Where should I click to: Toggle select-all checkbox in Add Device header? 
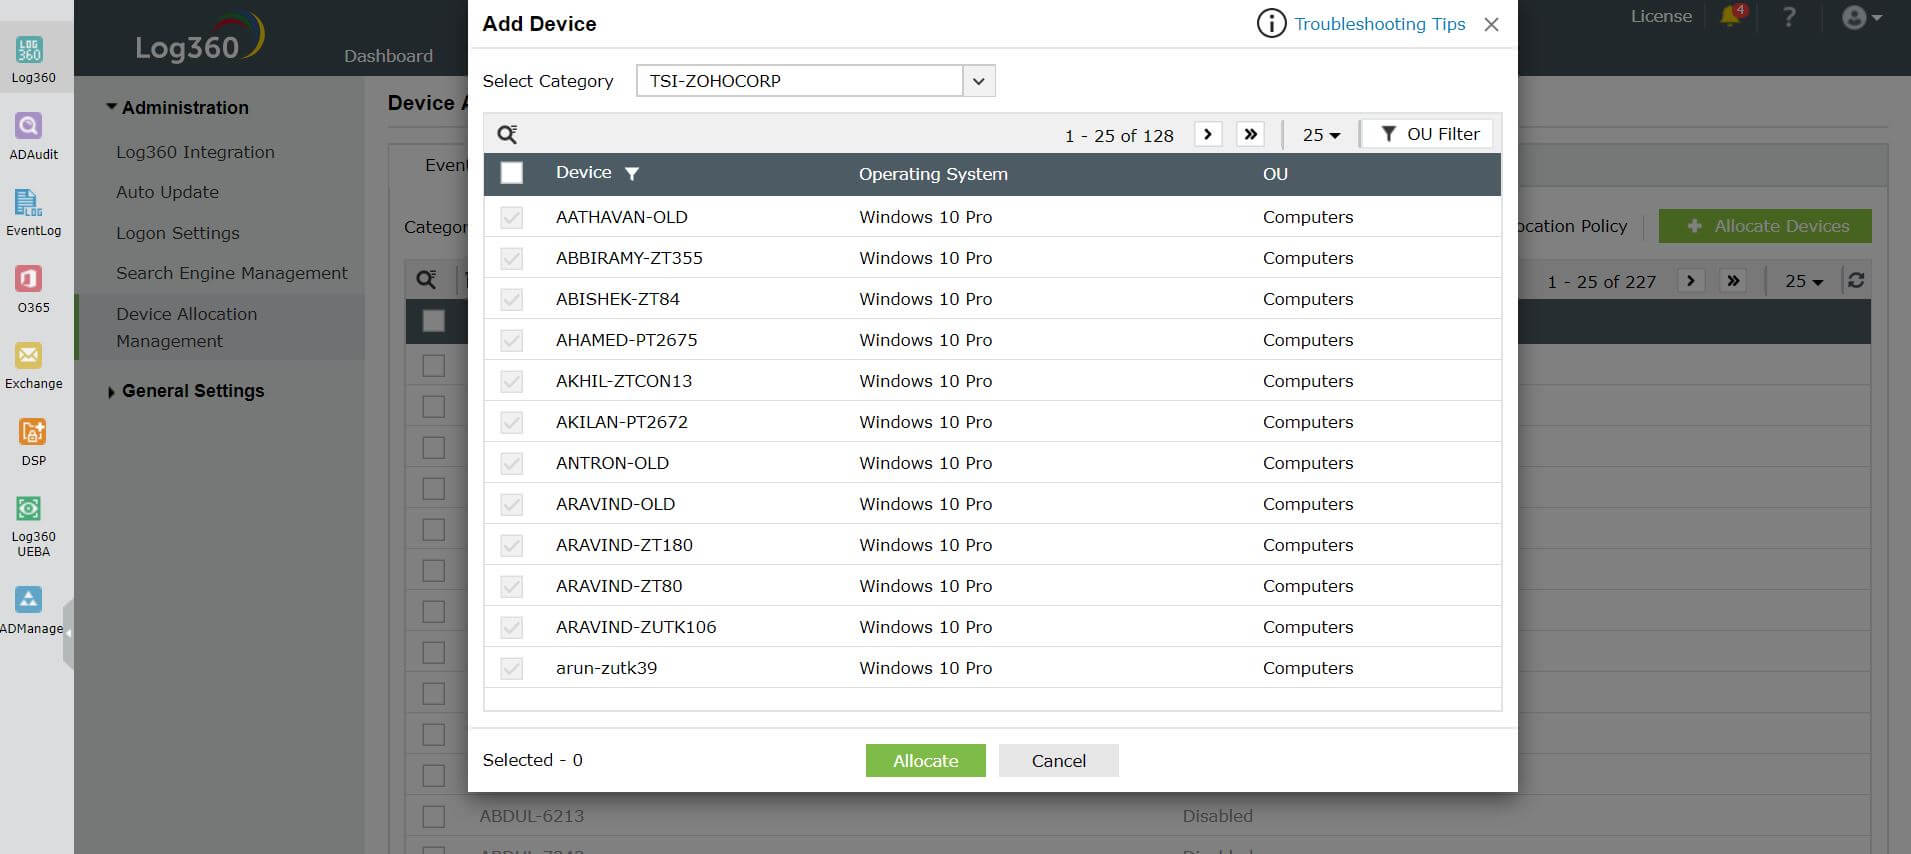(511, 173)
